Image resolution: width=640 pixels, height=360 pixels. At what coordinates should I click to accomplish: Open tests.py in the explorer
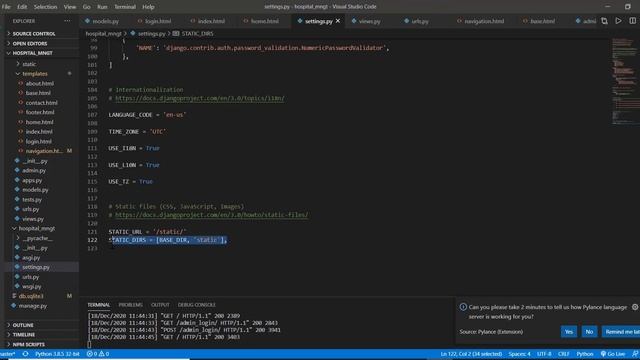(32, 200)
